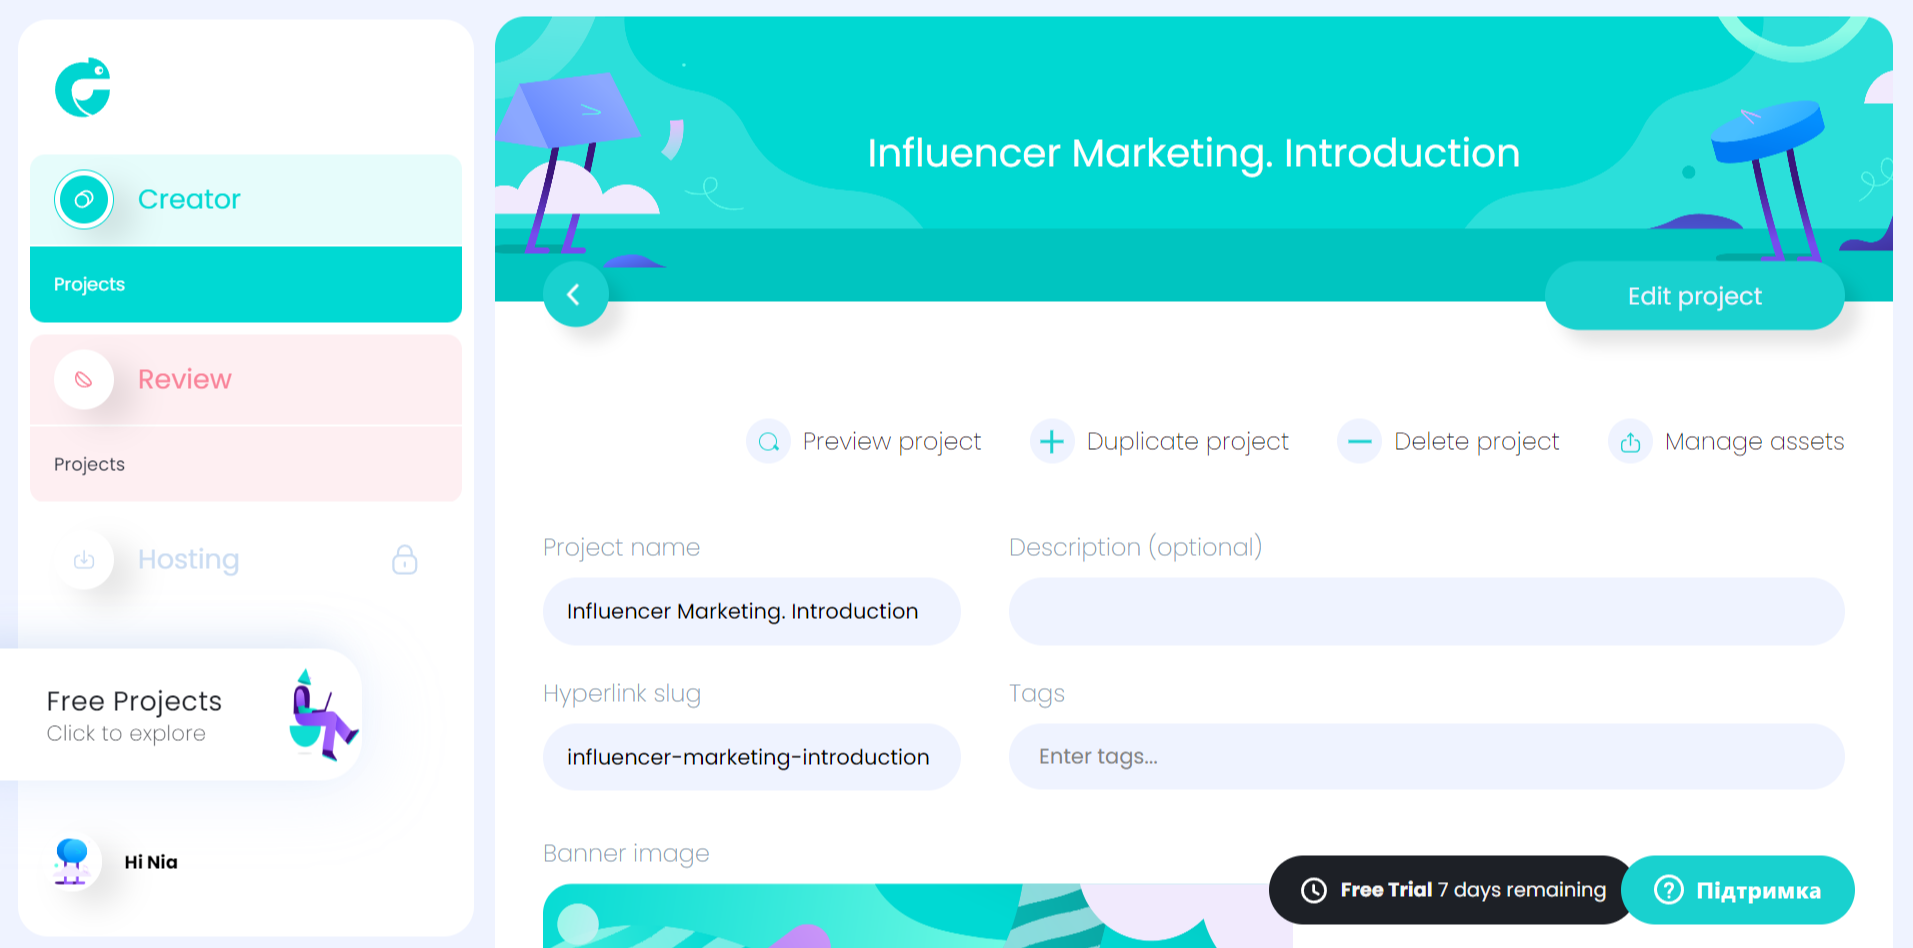Click the Hosting download icon
The height and width of the screenshot is (948, 1913).
[x=84, y=559]
